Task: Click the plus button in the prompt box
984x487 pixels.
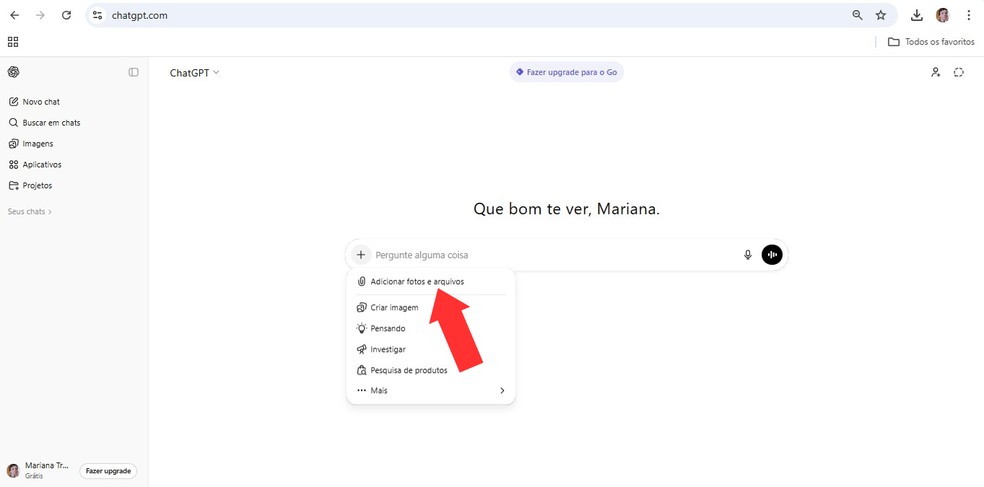Action: (x=361, y=255)
